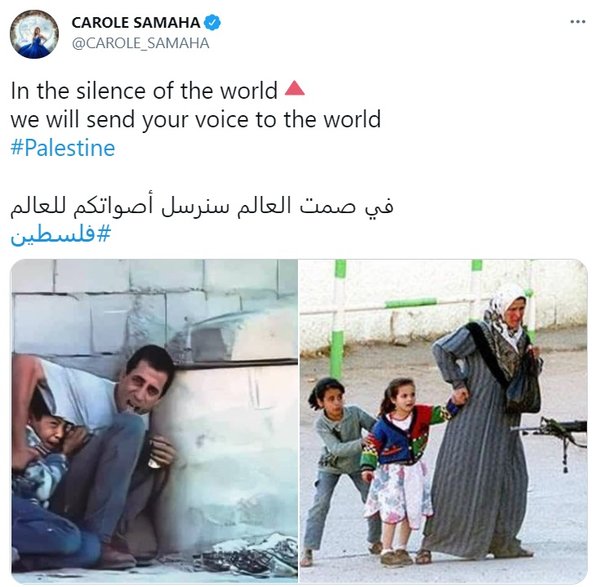Open the tweet's more options menu
The width and height of the screenshot is (600, 587).
578,22
